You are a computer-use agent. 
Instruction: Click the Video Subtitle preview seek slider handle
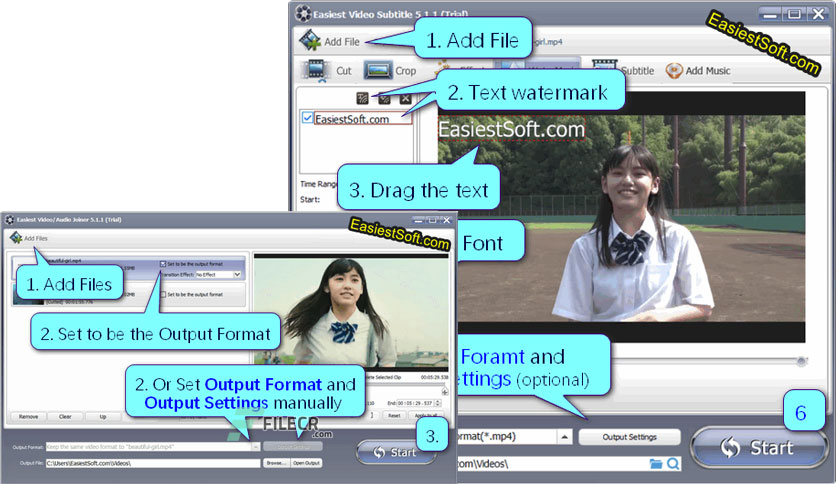(x=801, y=361)
